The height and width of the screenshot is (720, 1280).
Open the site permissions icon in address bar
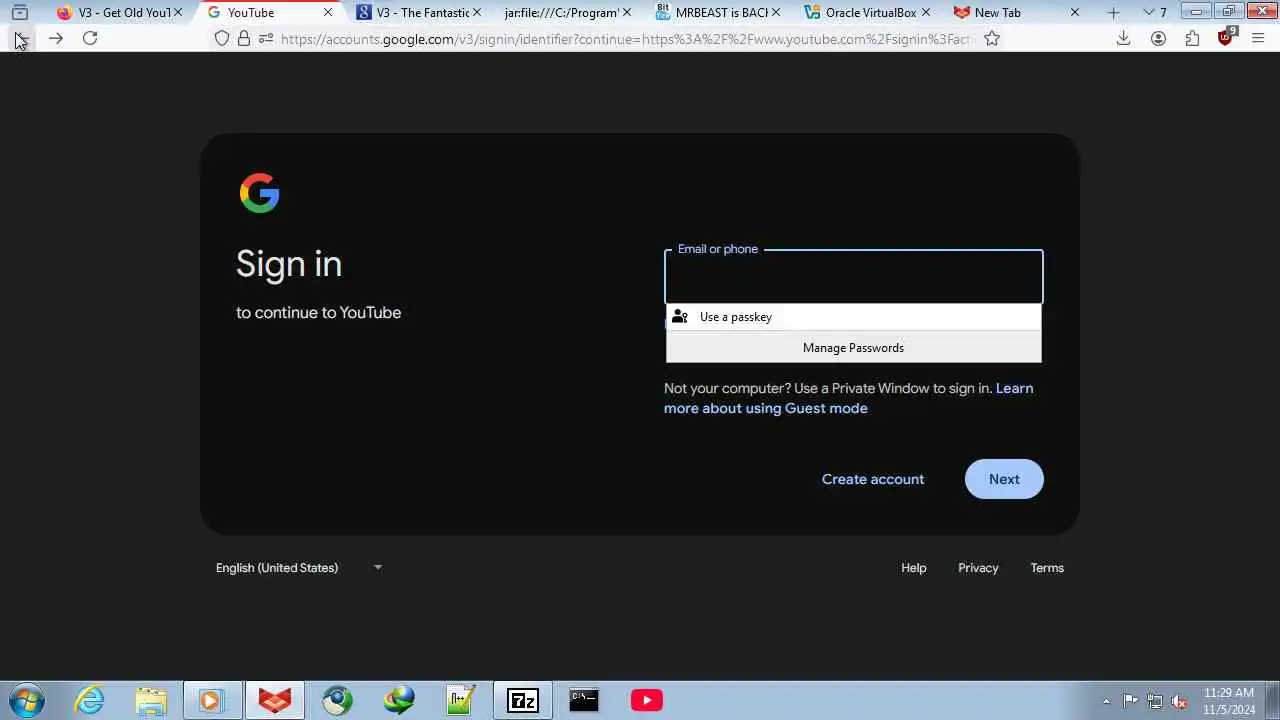click(x=266, y=38)
